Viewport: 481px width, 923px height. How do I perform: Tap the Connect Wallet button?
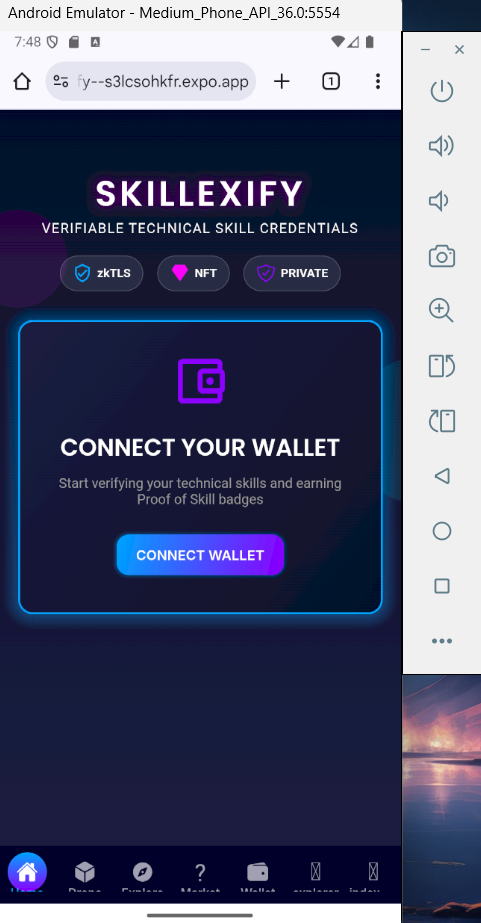pos(200,555)
